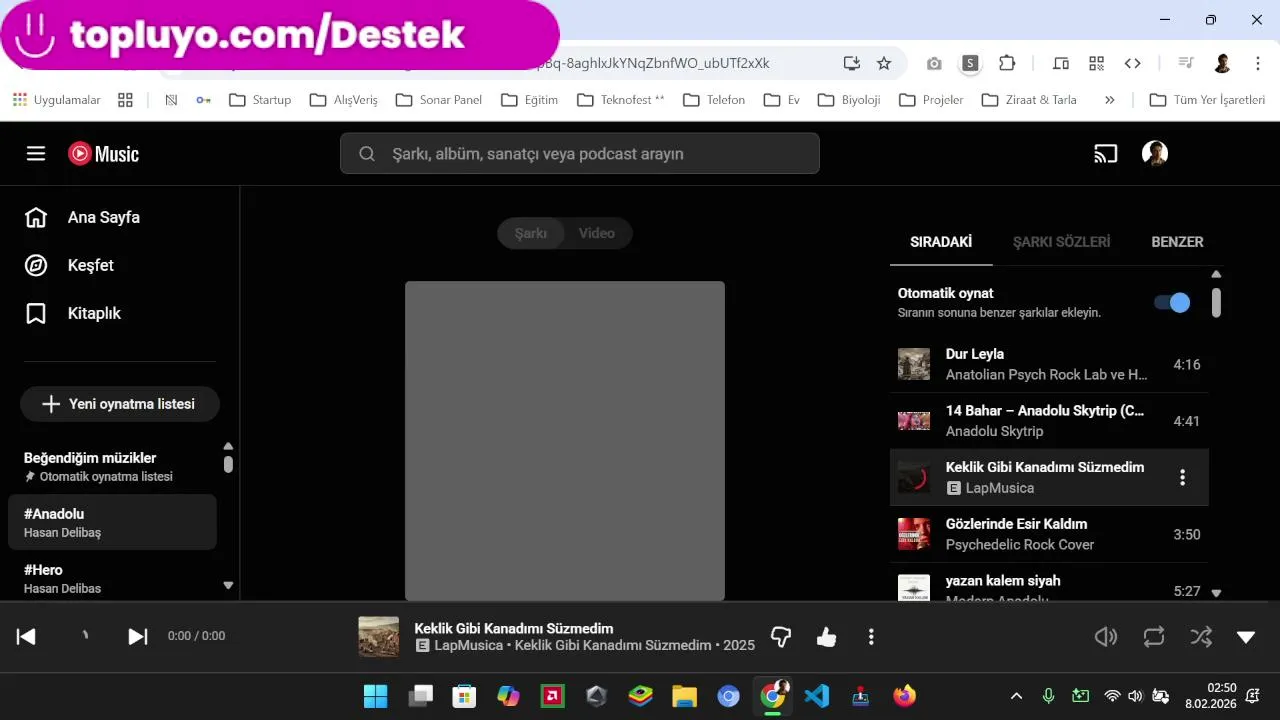Toggle shuffle mode
Viewport: 1280px width, 720px height.
(x=1201, y=637)
